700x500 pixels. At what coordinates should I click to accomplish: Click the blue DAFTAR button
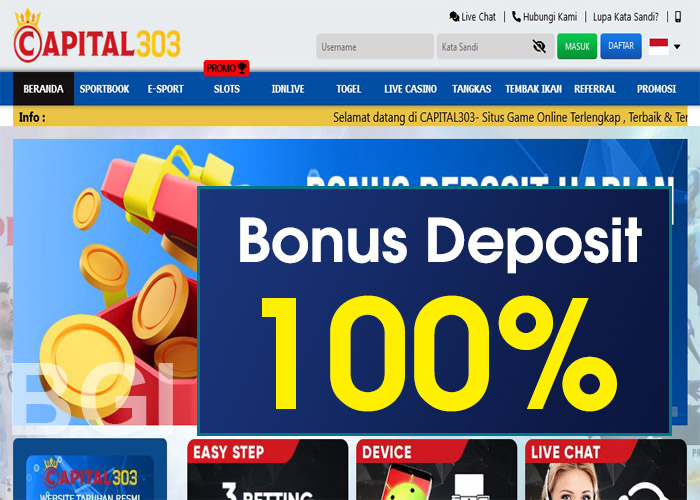[621, 46]
